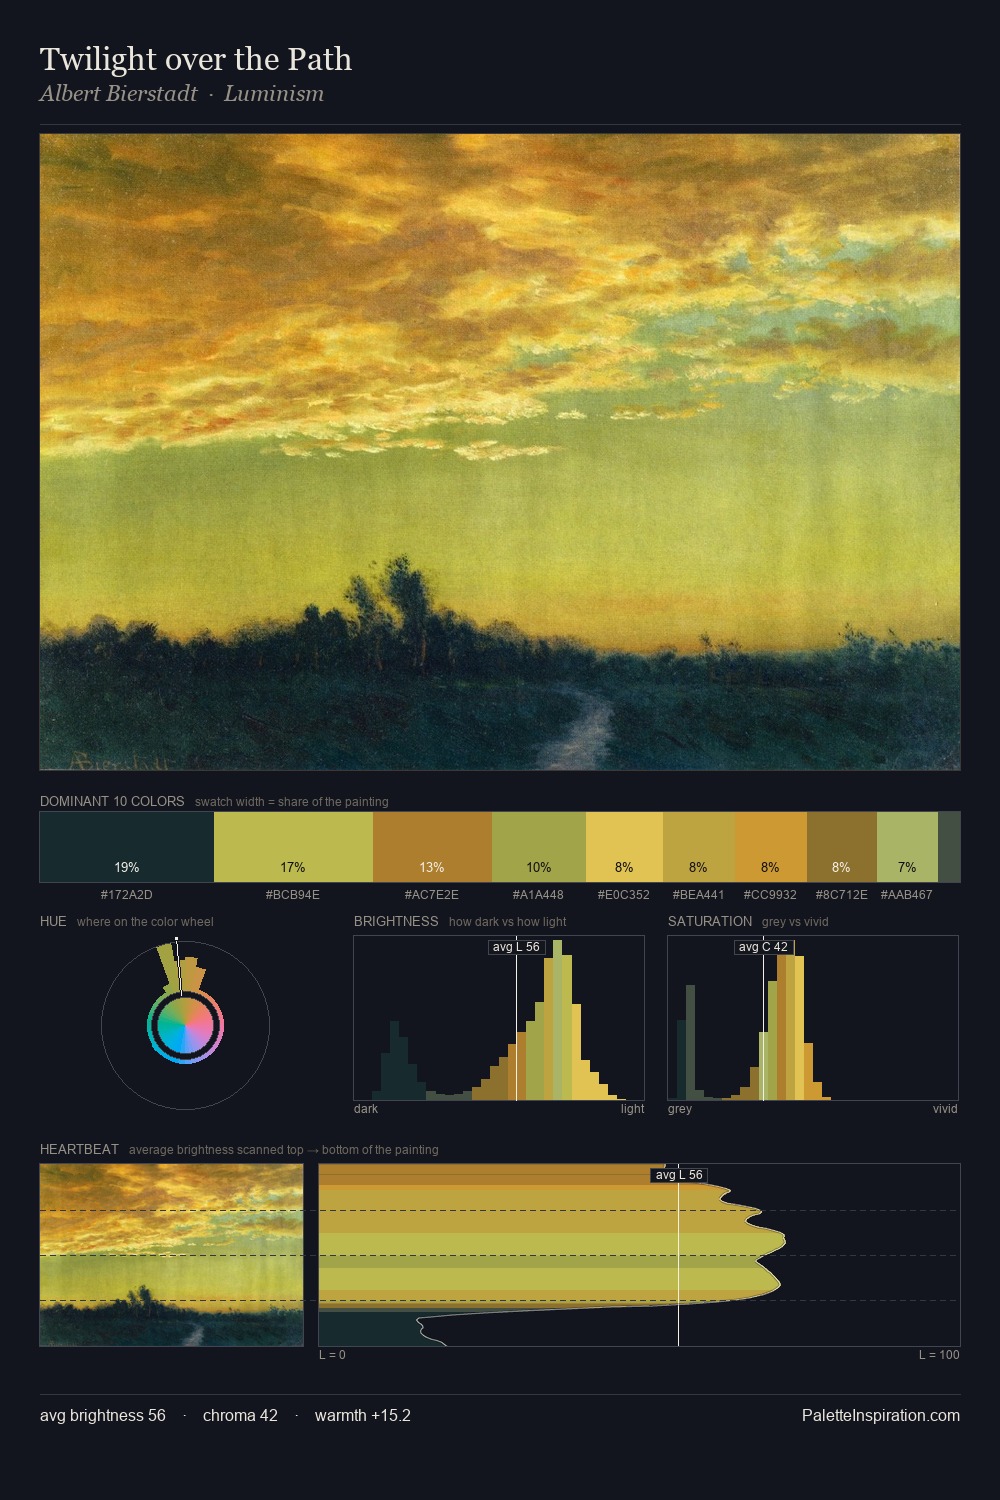
Task: Open the main Twilight painting image
Action: (500, 452)
